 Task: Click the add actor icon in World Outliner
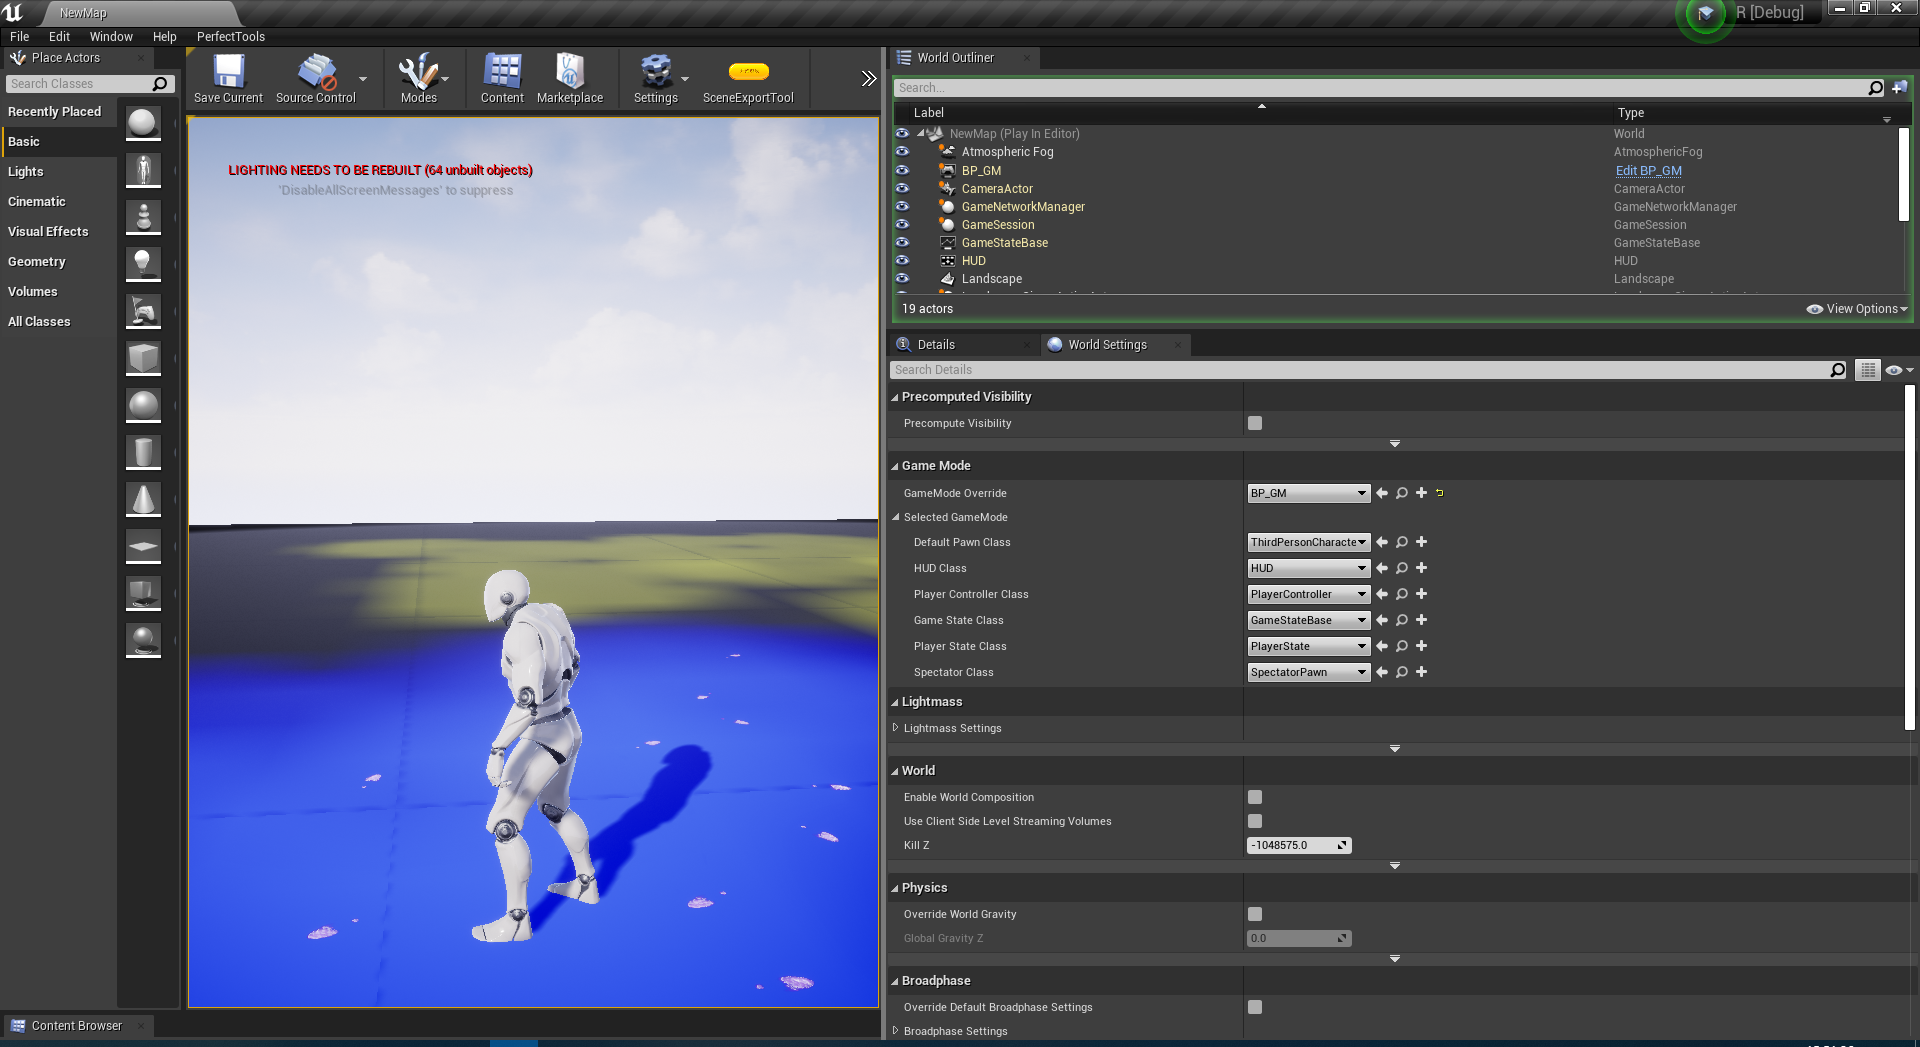[1901, 87]
